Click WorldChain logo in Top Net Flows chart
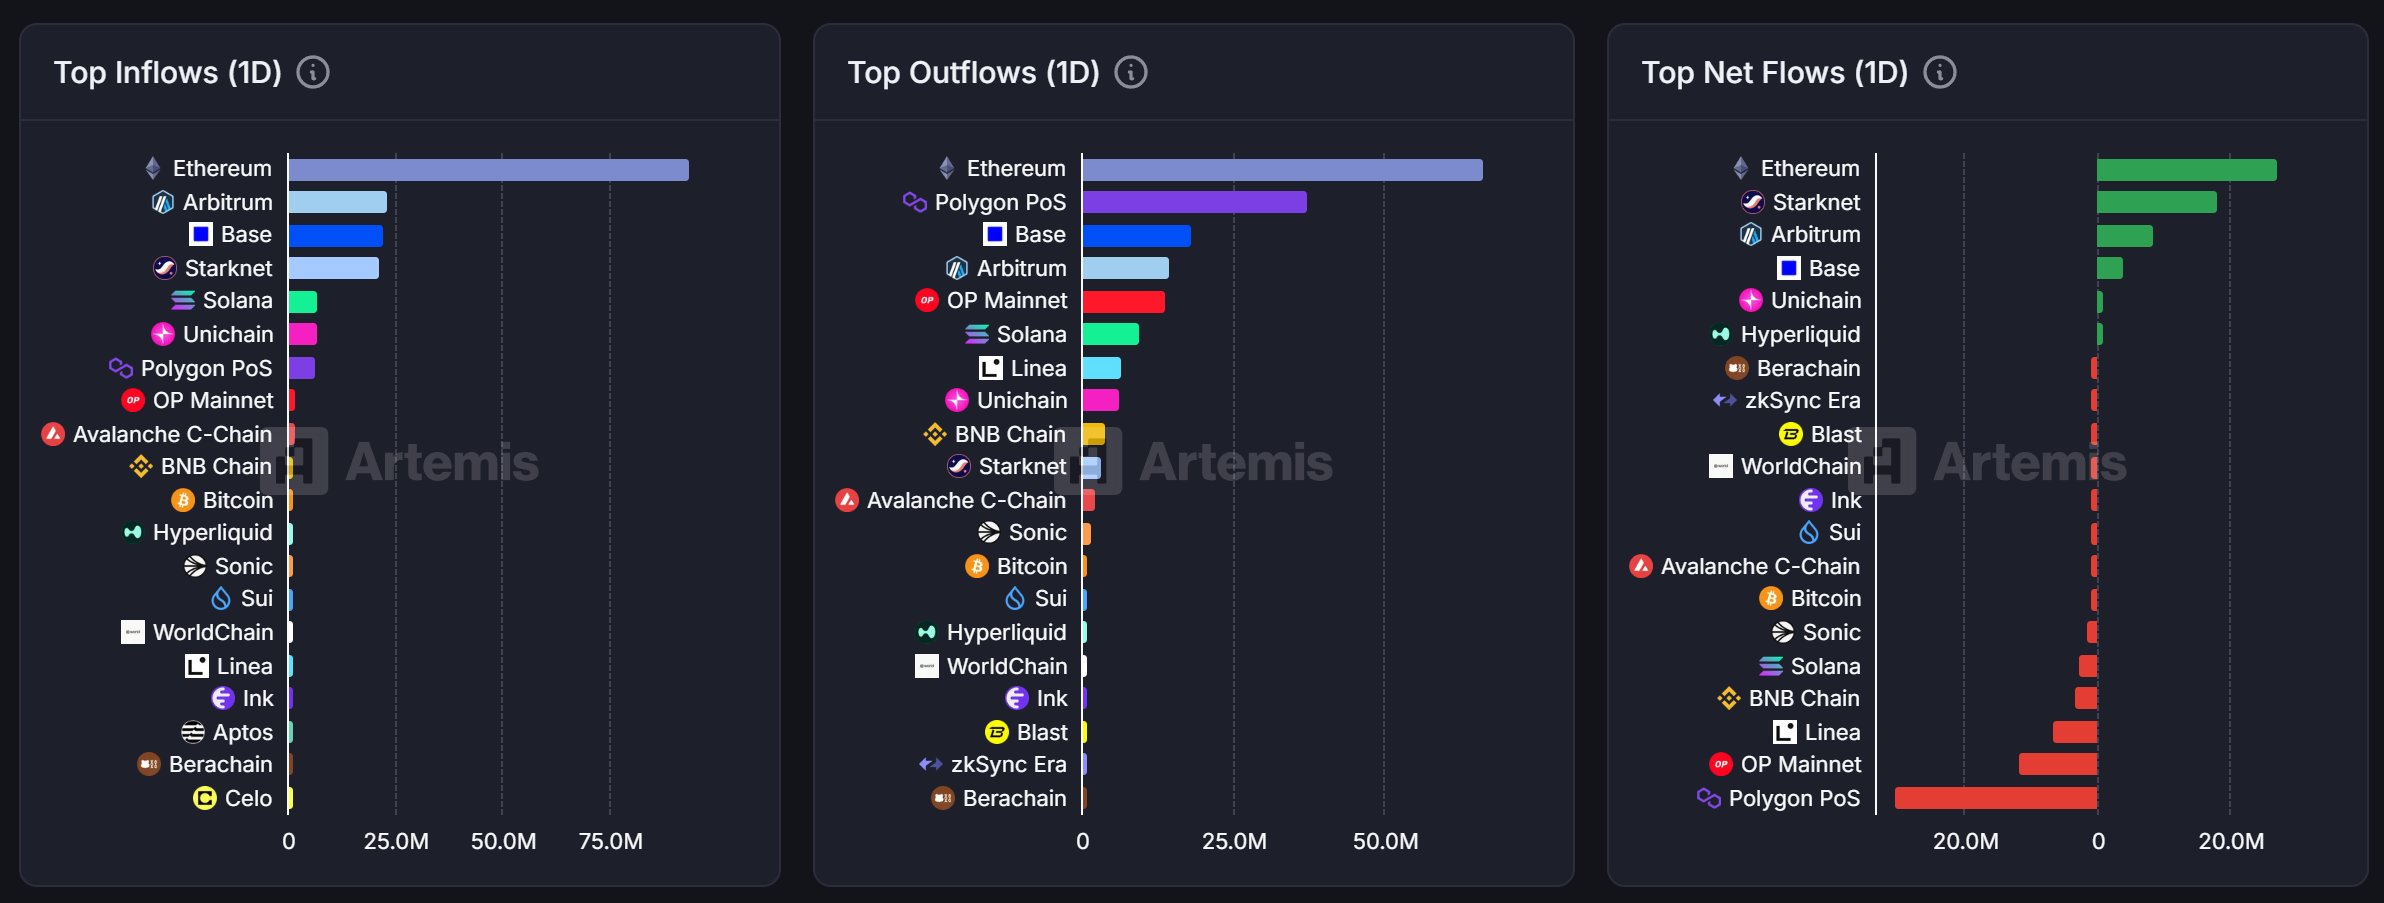 pos(1721,466)
